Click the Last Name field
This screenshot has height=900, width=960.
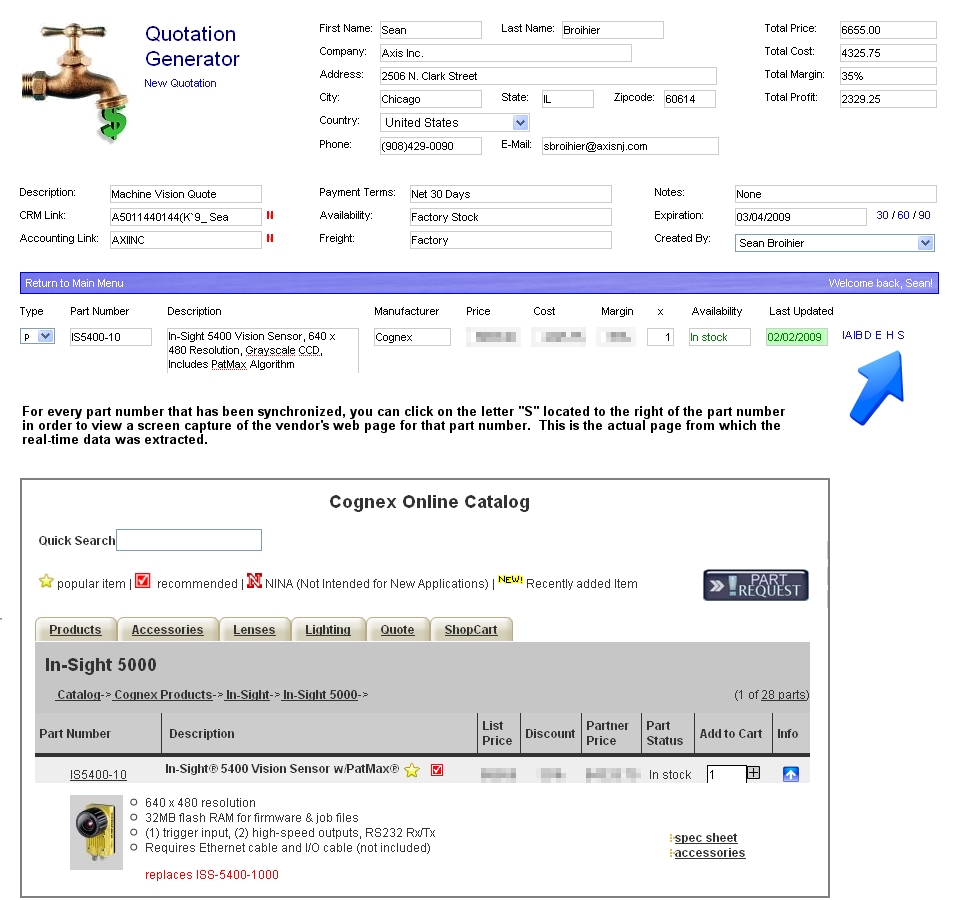pos(612,30)
